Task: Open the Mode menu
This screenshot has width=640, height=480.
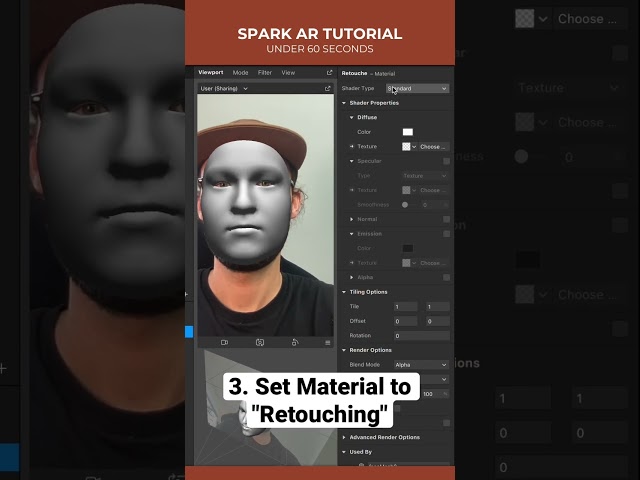Action: (x=240, y=73)
